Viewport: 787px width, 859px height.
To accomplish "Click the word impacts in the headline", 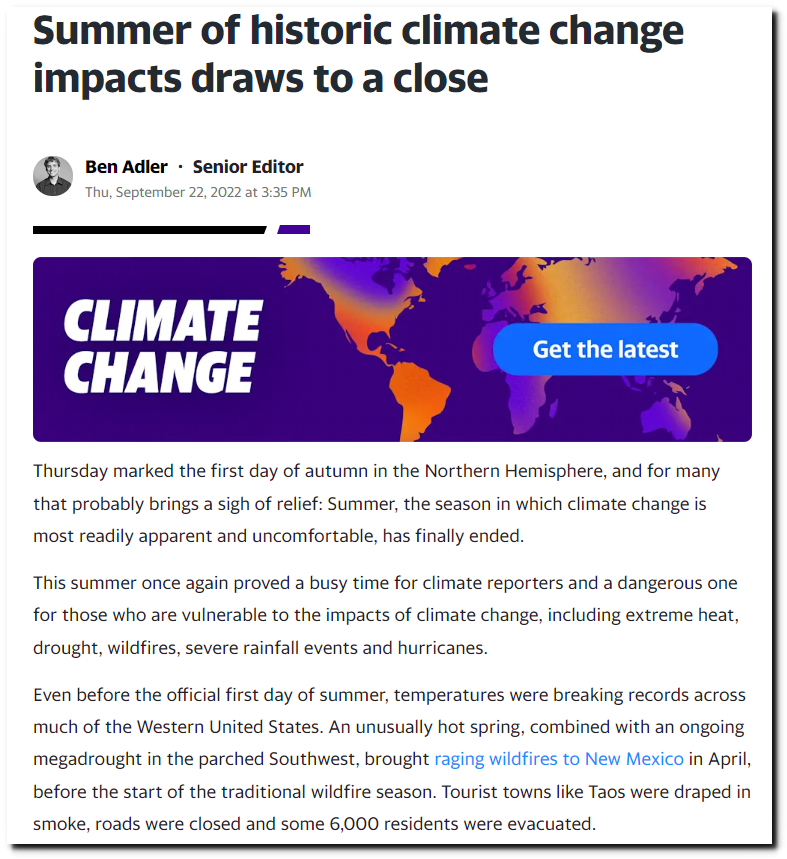I will point(107,78).
